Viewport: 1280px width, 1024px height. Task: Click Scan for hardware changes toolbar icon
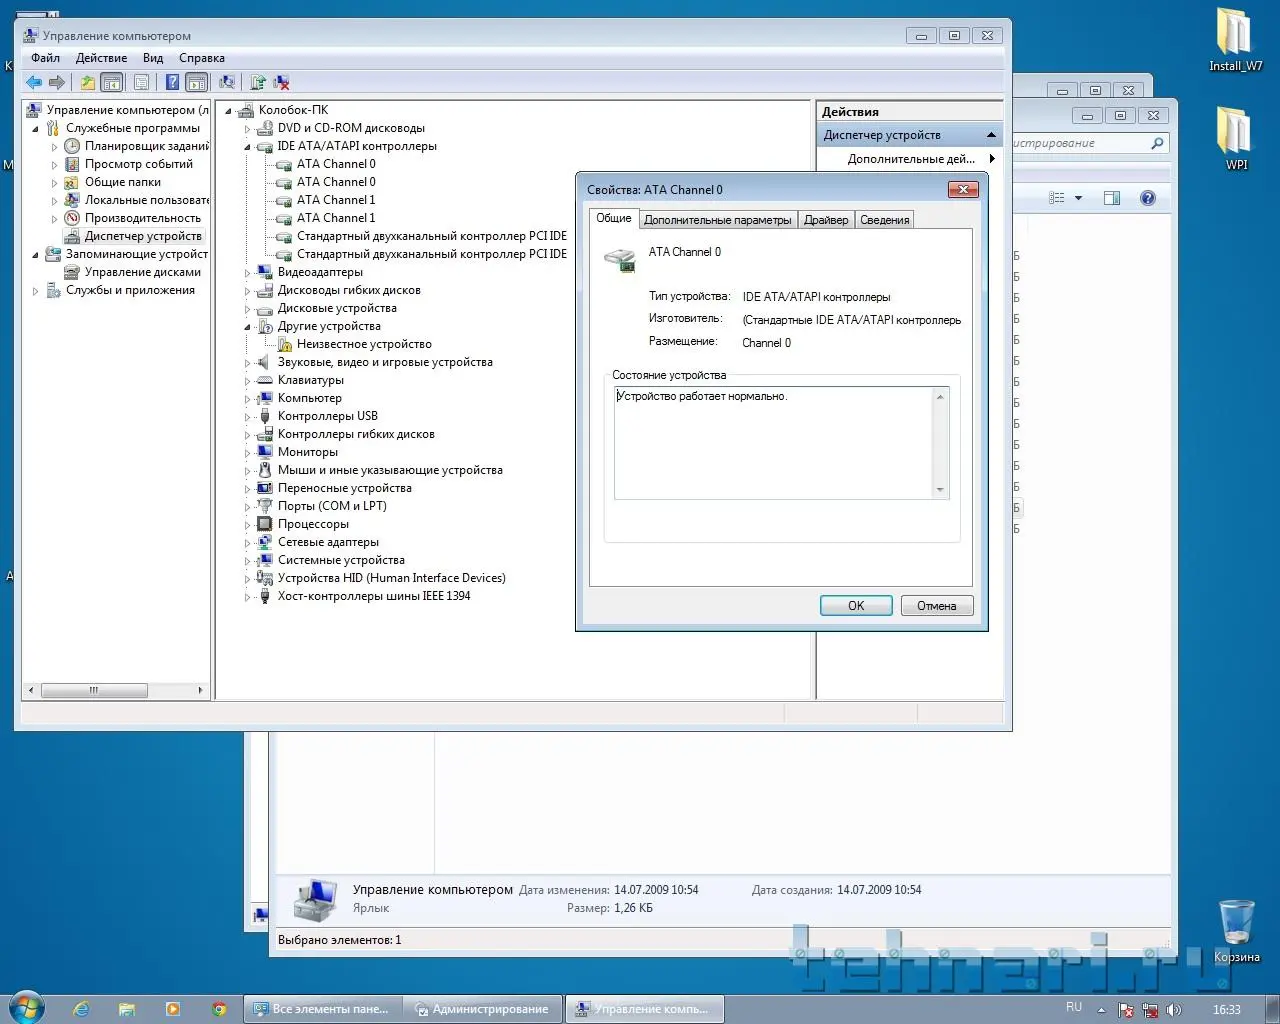click(x=227, y=83)
